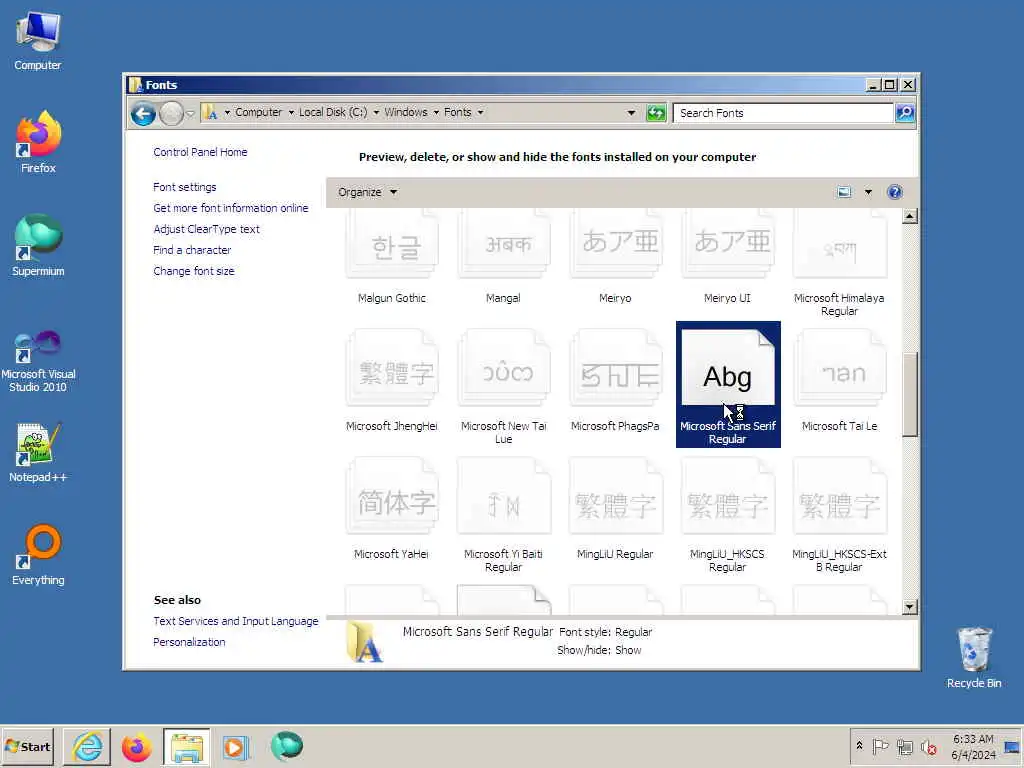
Task: Select MingLiU_HKSCS-ExtB Regular font icon
Action: tap(840, 497)
